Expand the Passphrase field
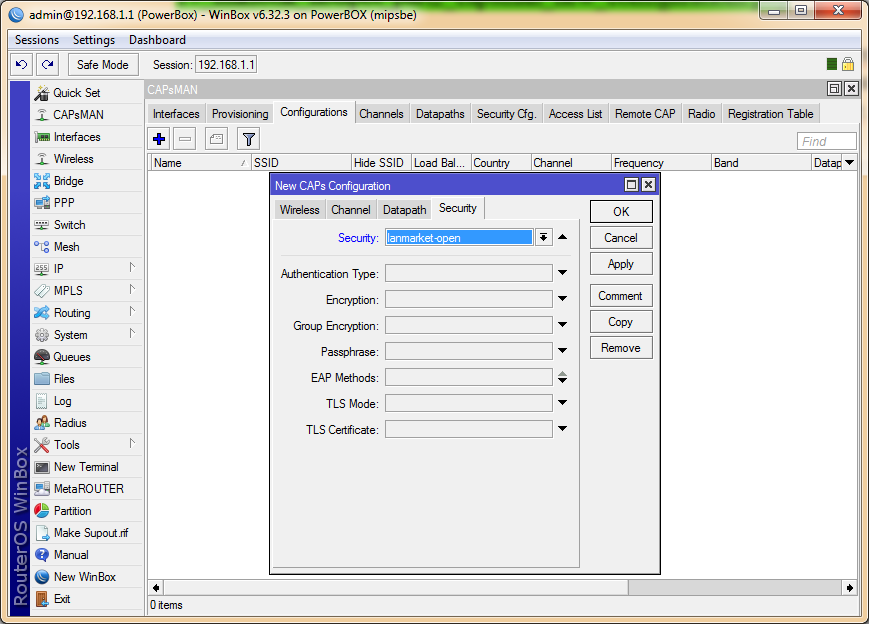Image resolution: width=869 pixels, height=624 pixels. [562, 351]
